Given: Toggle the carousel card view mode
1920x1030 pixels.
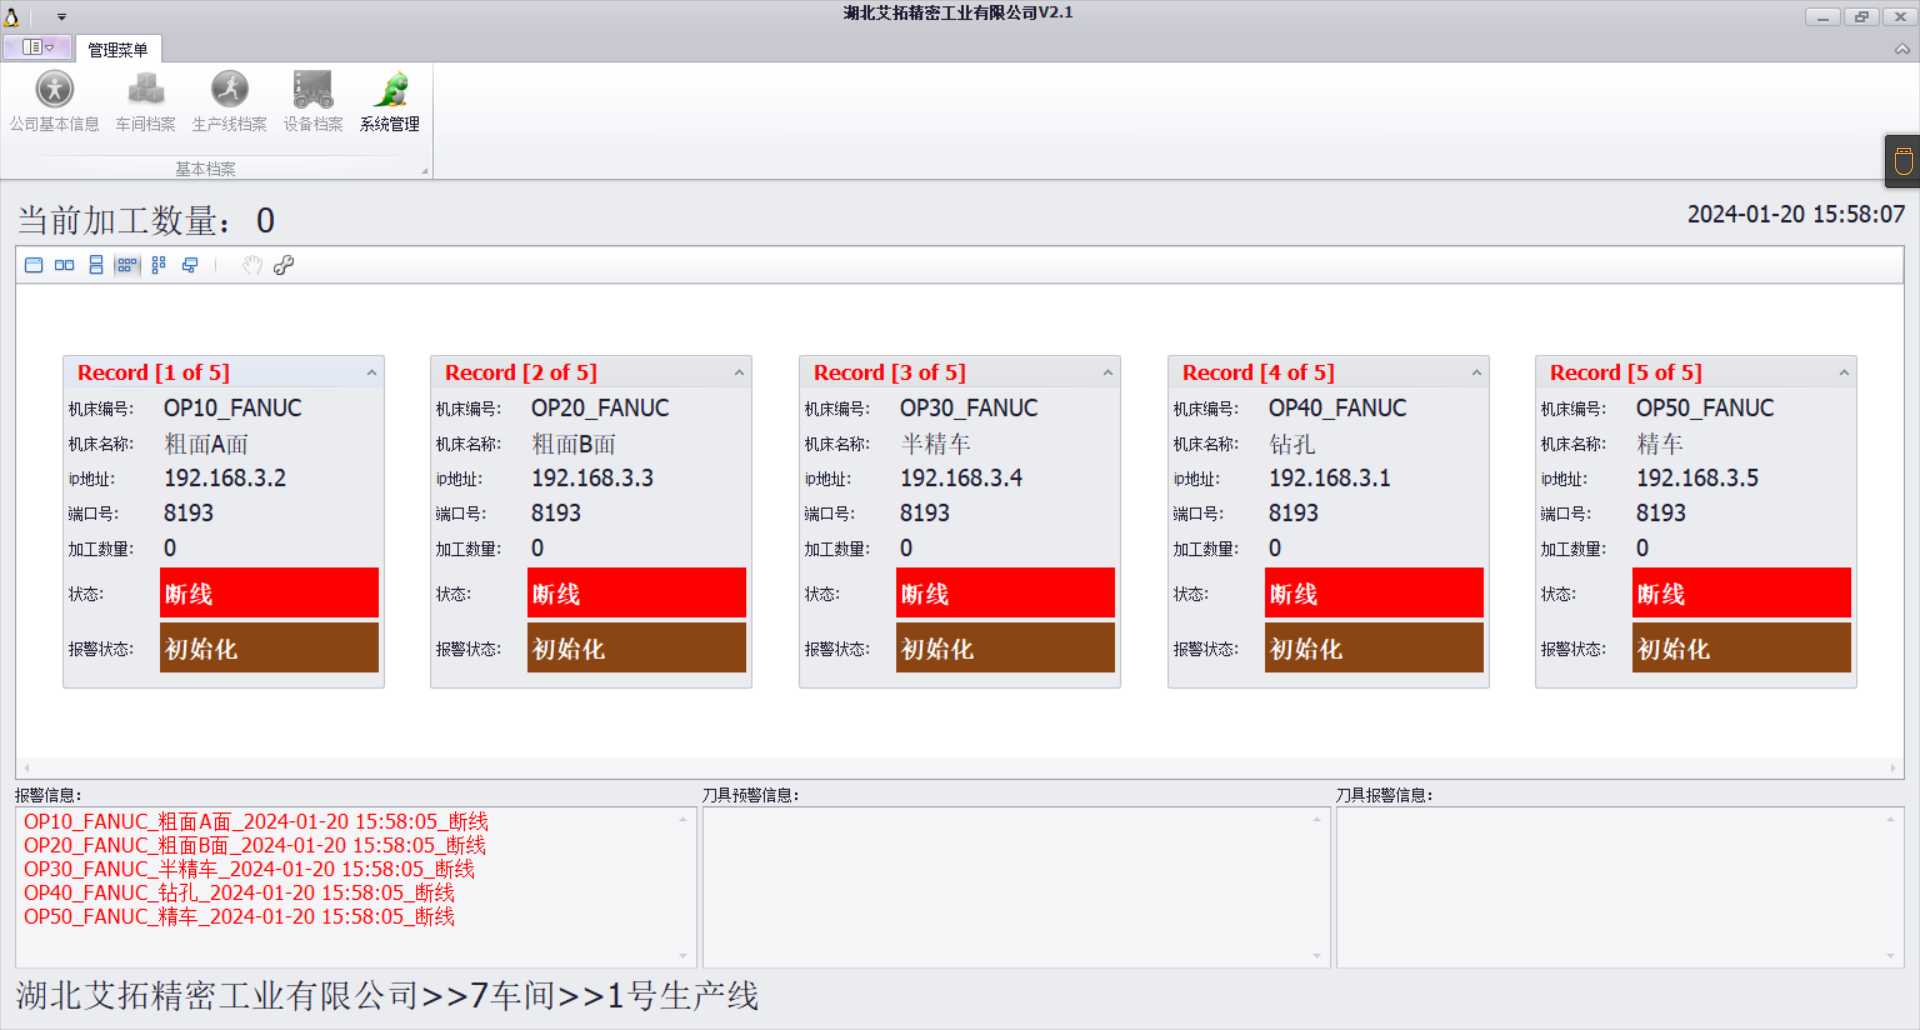Looking at the screenshot, I should click(x=190, y=265).
